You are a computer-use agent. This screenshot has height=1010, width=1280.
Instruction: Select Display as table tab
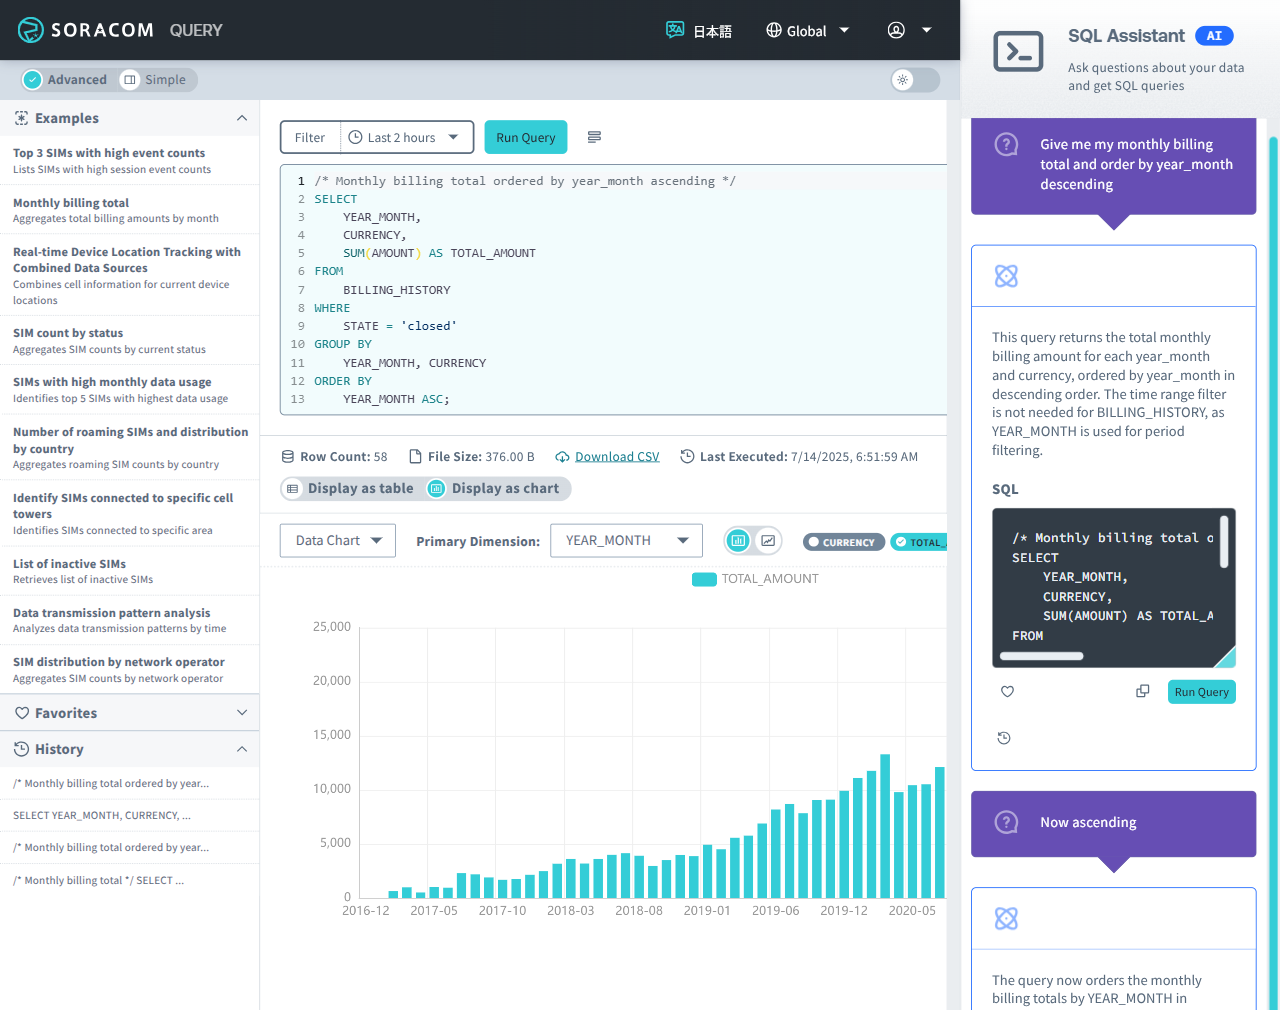click(x=351, y=488)
